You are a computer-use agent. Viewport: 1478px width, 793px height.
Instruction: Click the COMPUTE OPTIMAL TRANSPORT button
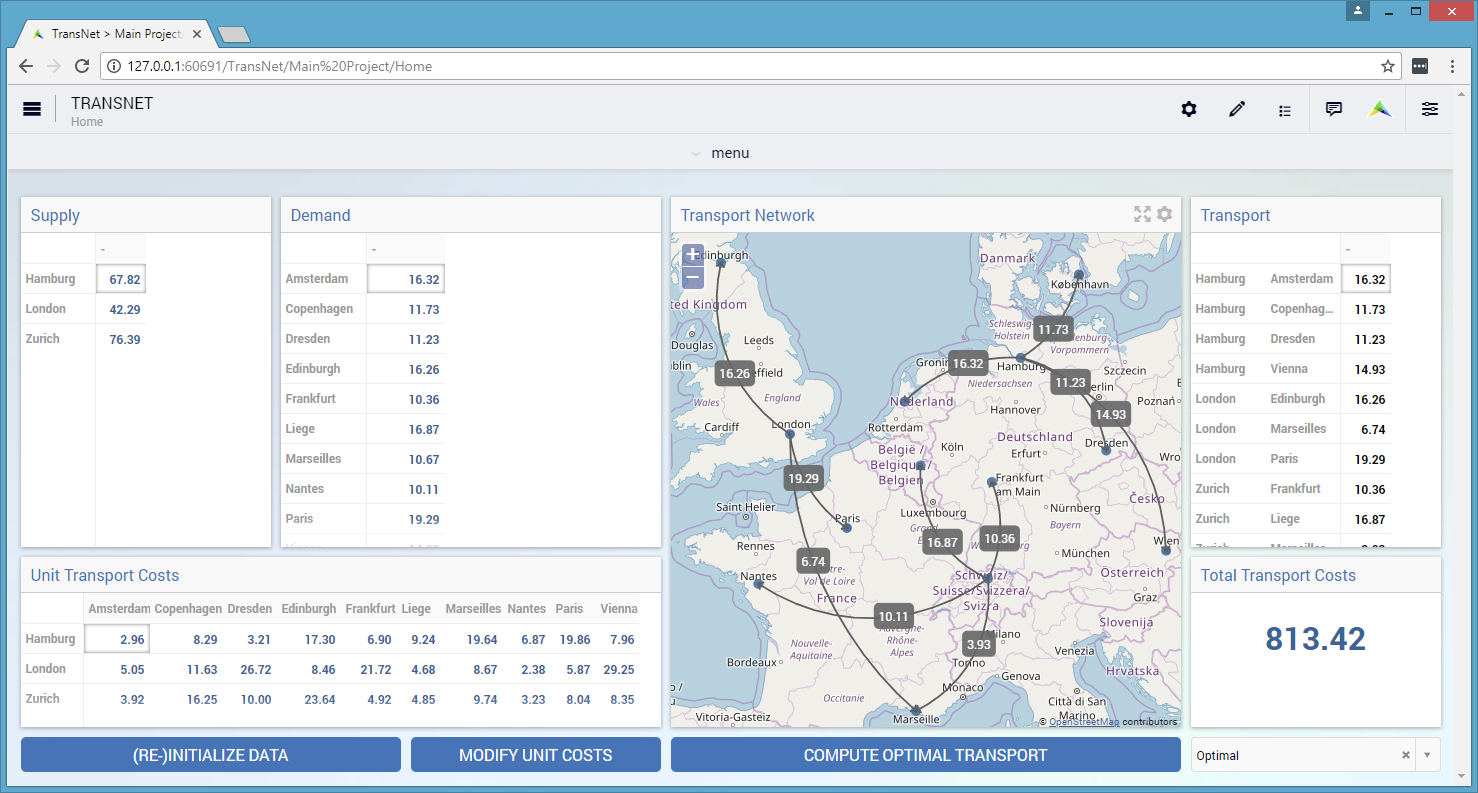coord(926,755)
